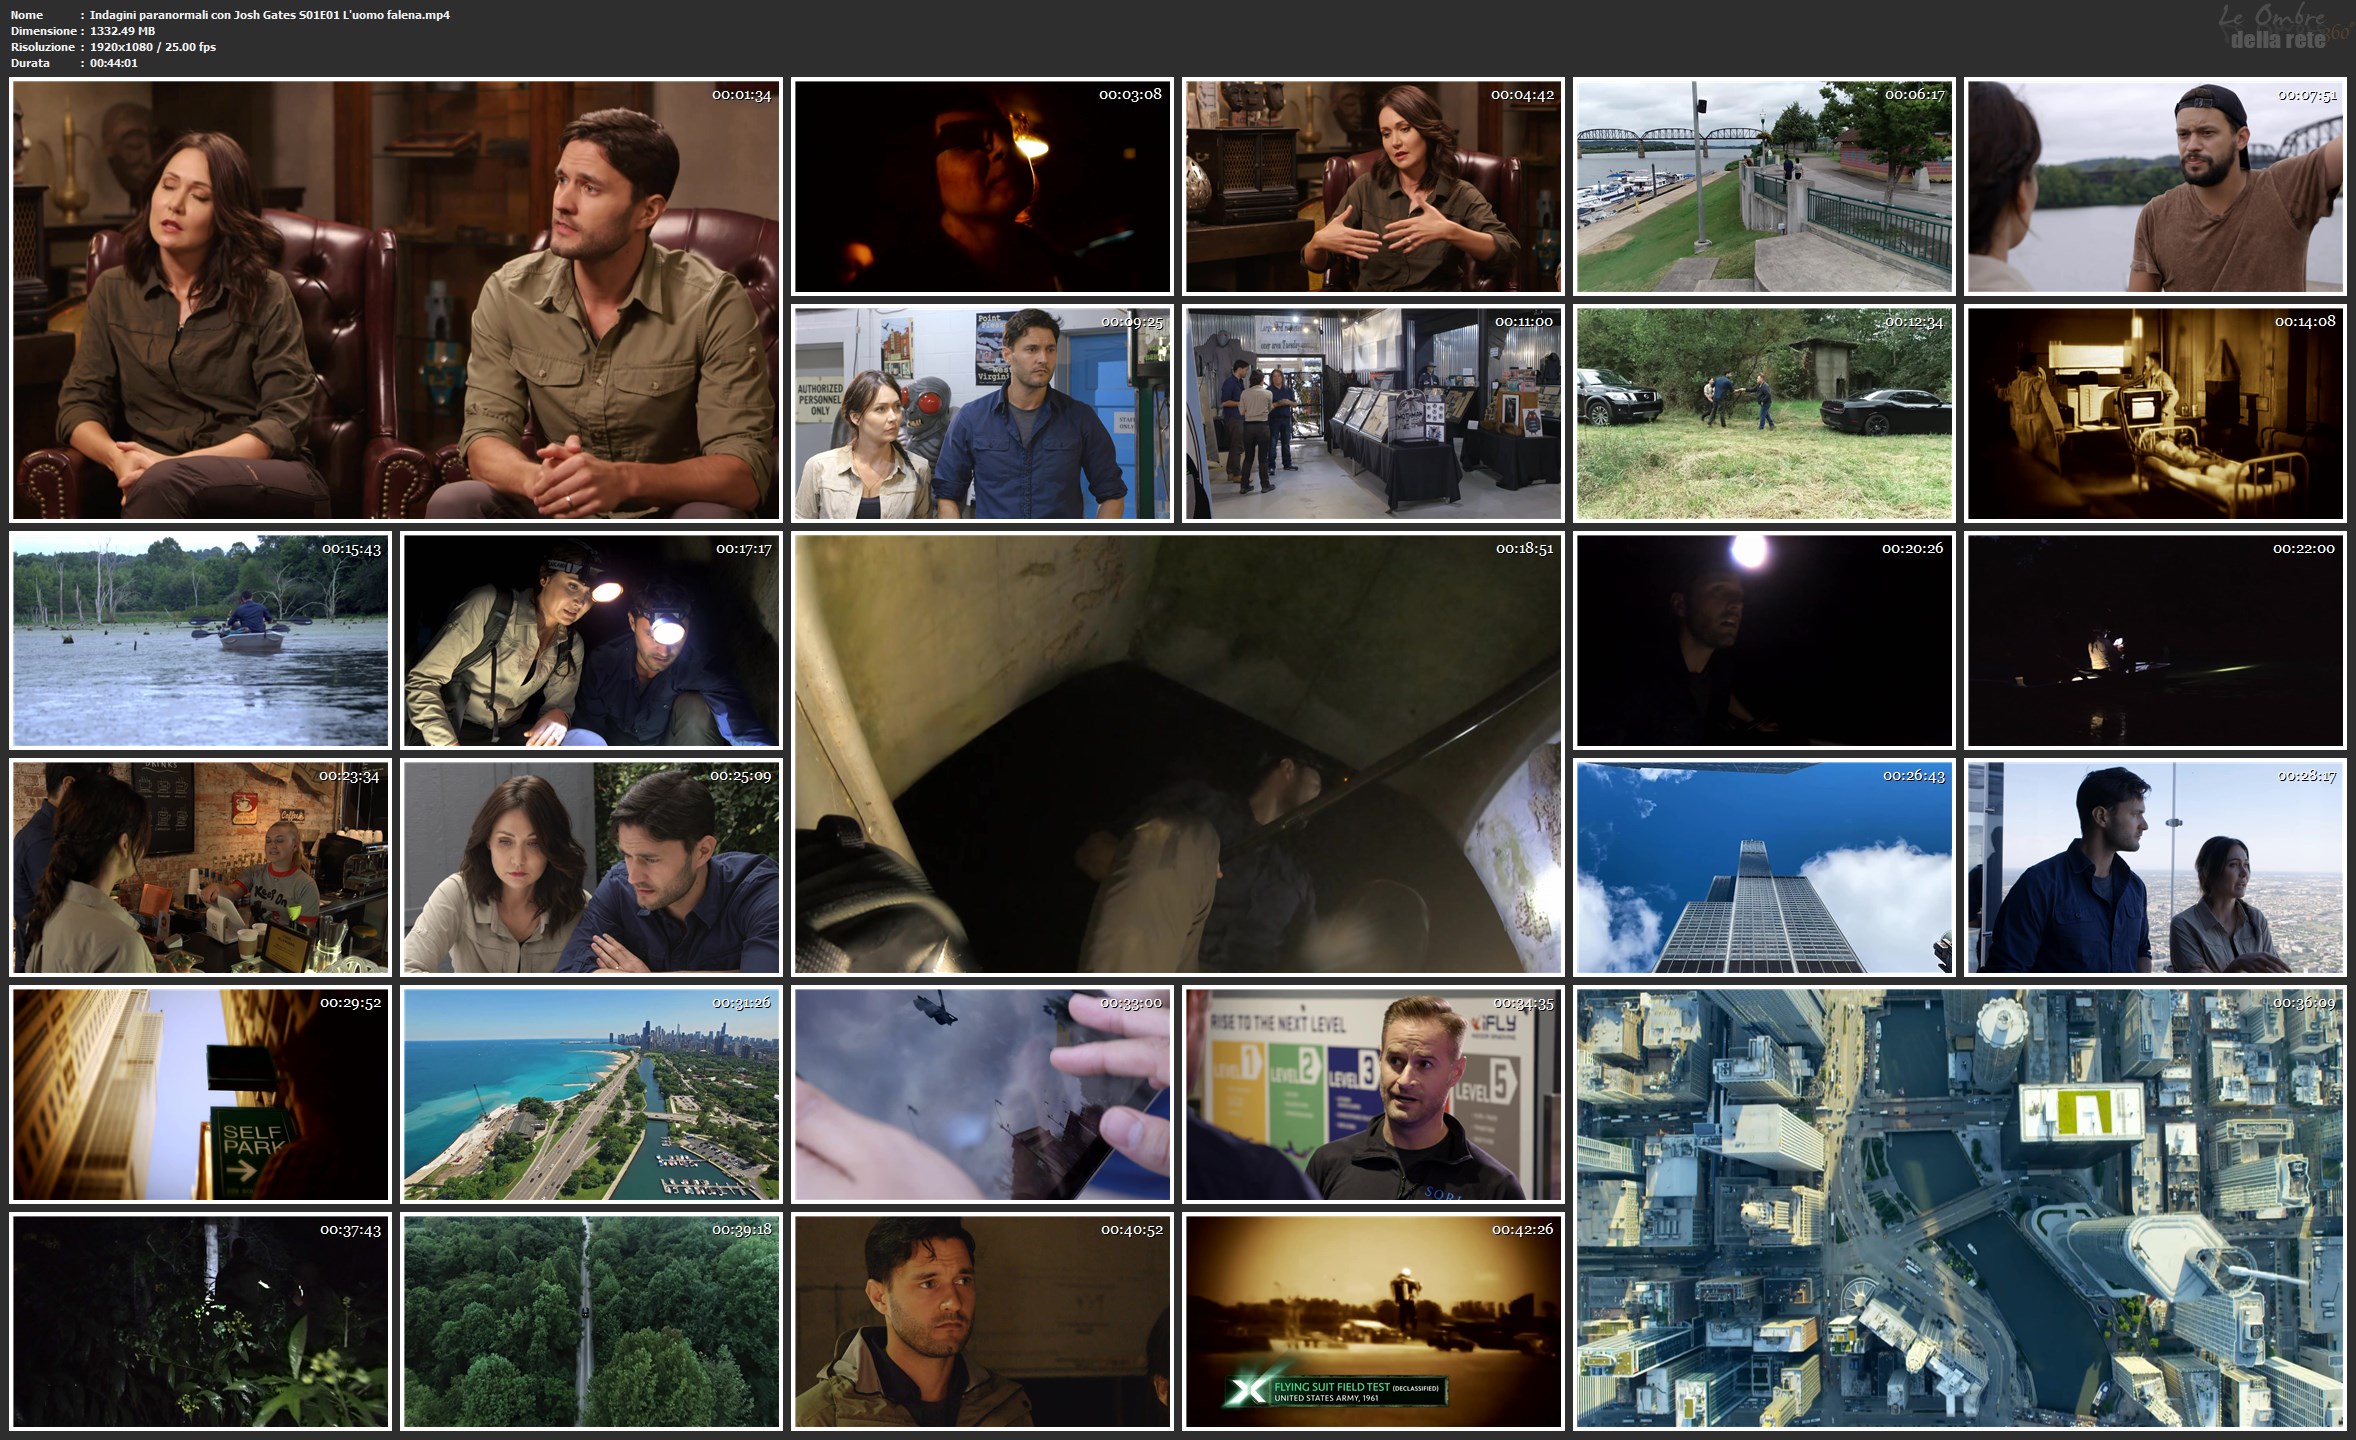
Task: Select the headlamp frame at 00:17:17
Action: click(591, 641)
